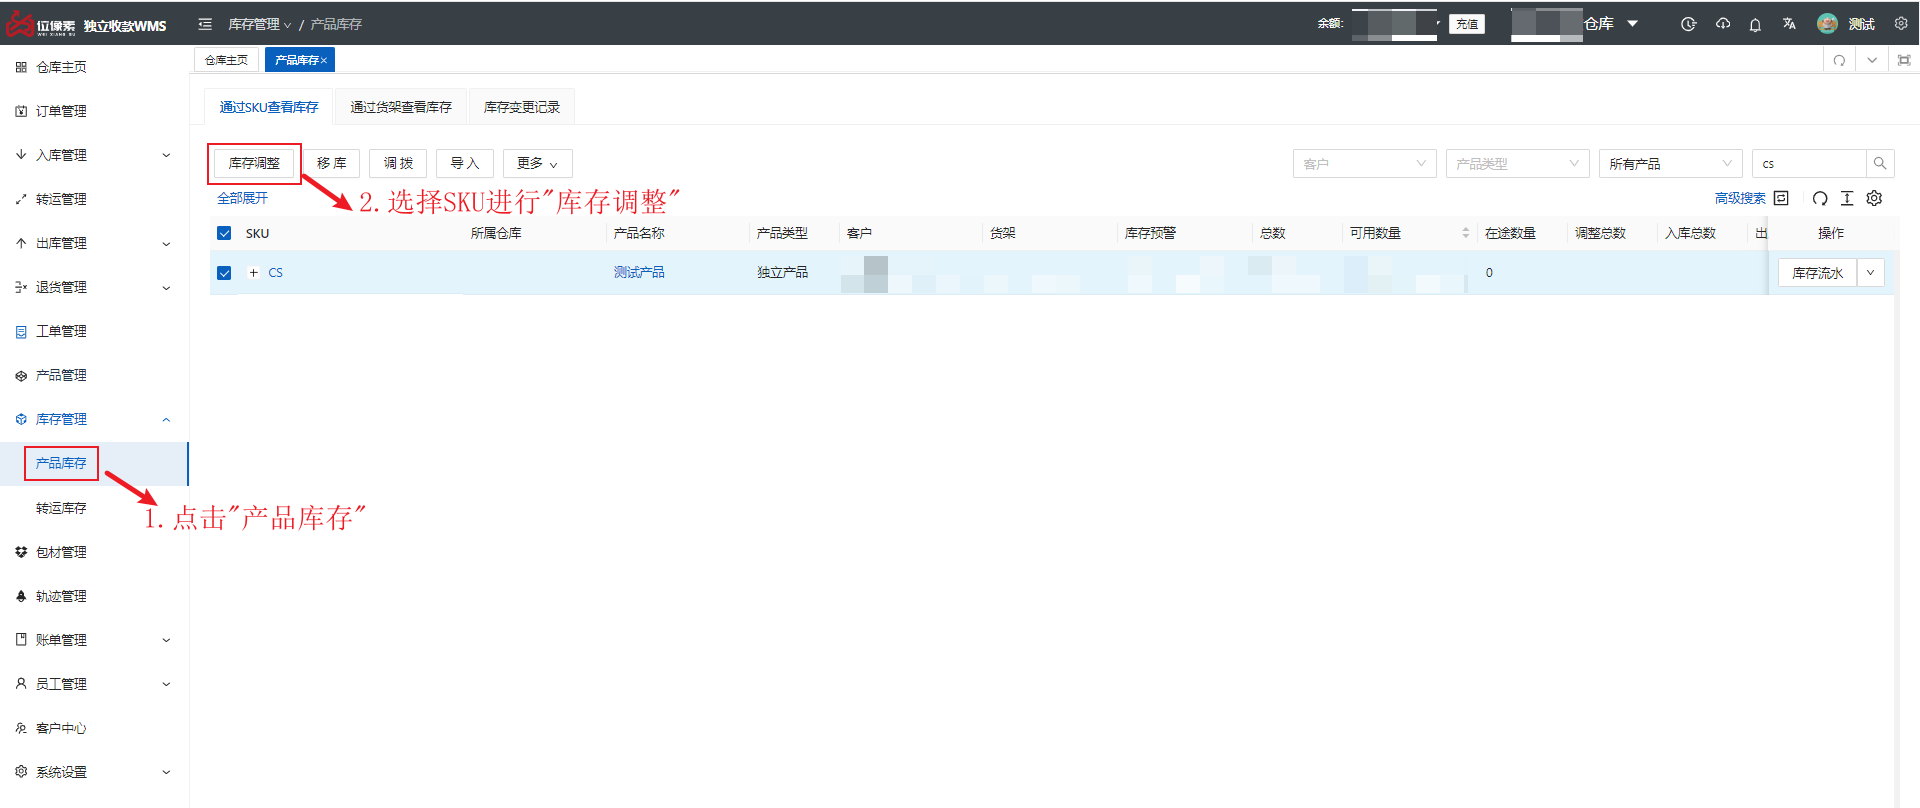Refresh the inventory table

1820,198
